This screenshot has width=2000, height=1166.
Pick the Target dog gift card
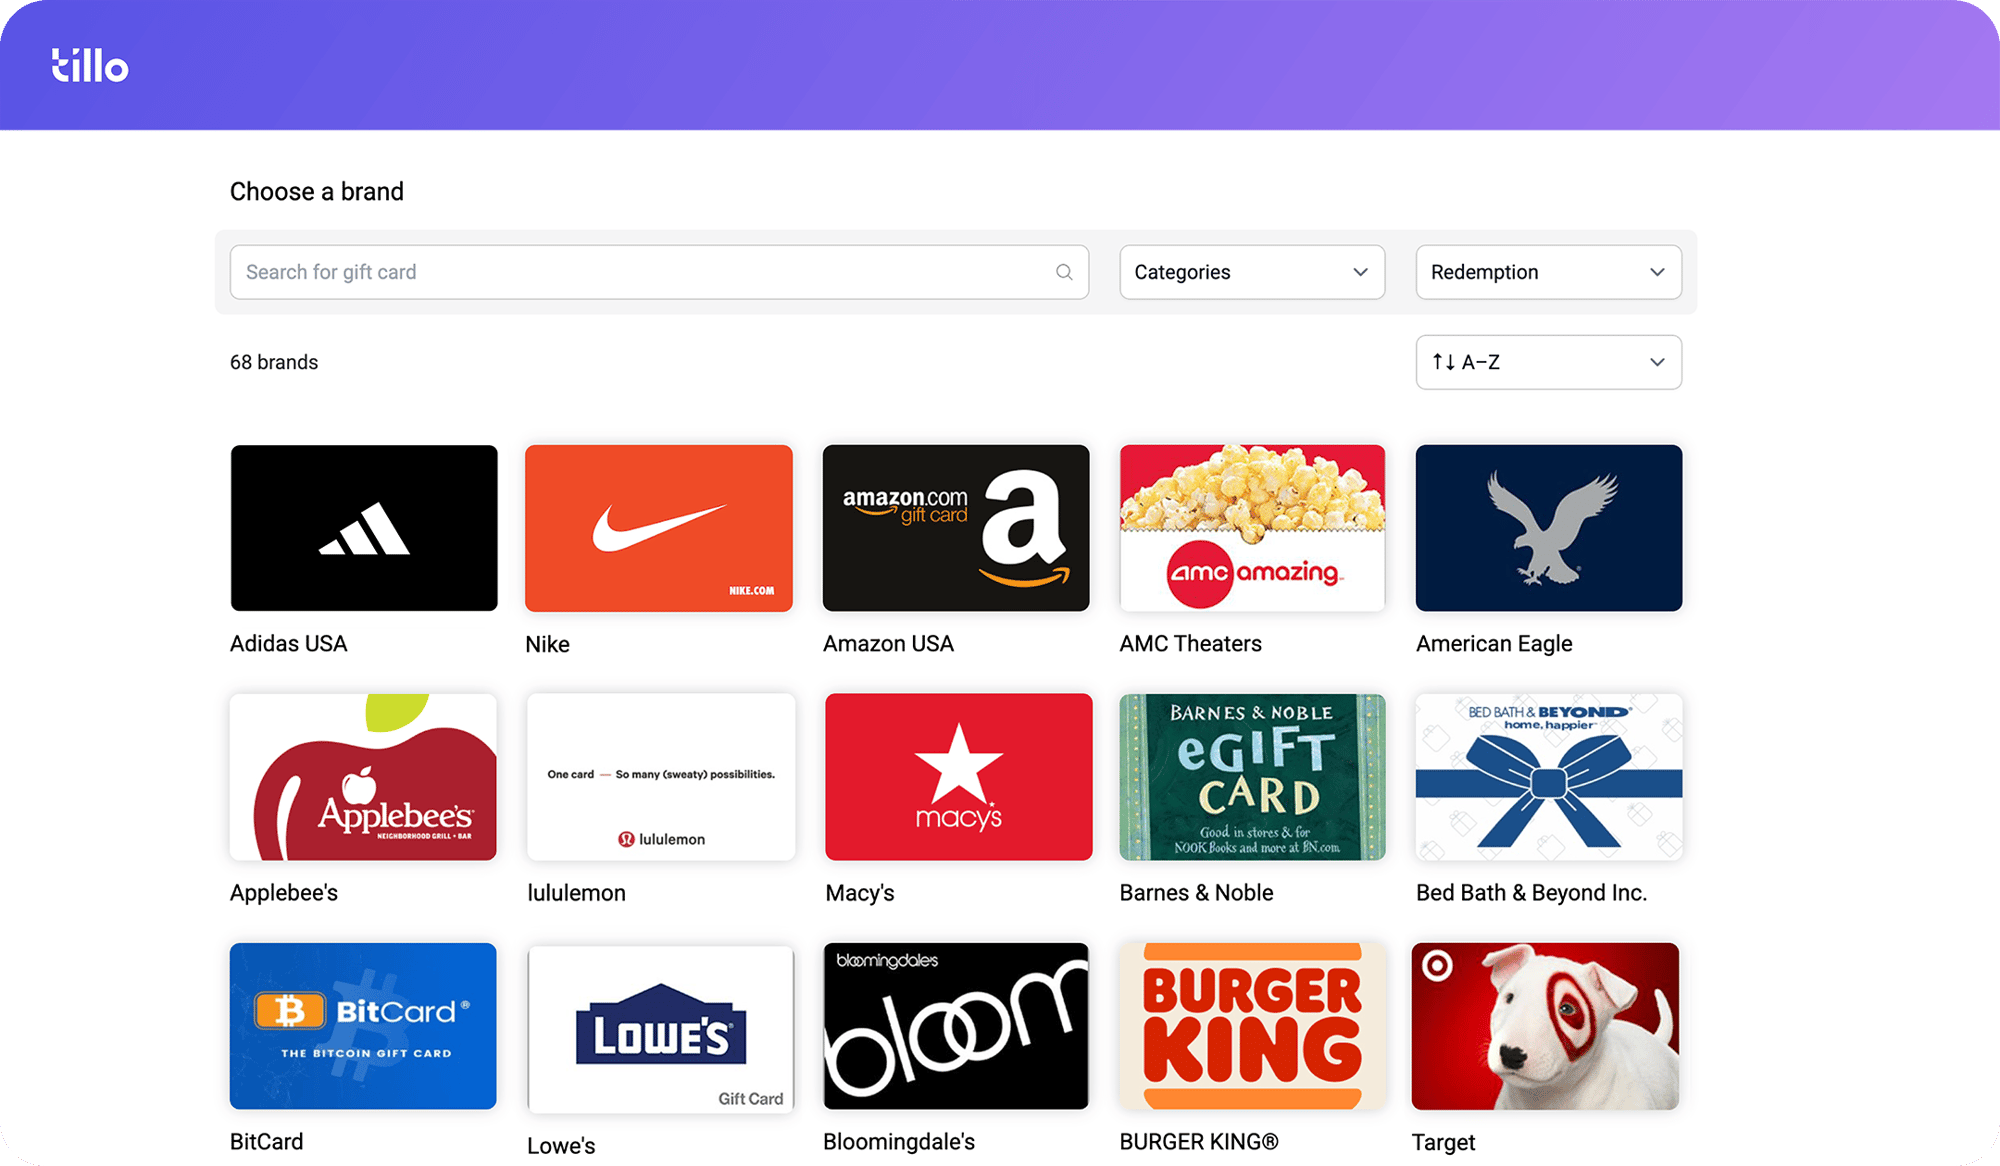1544,1026
